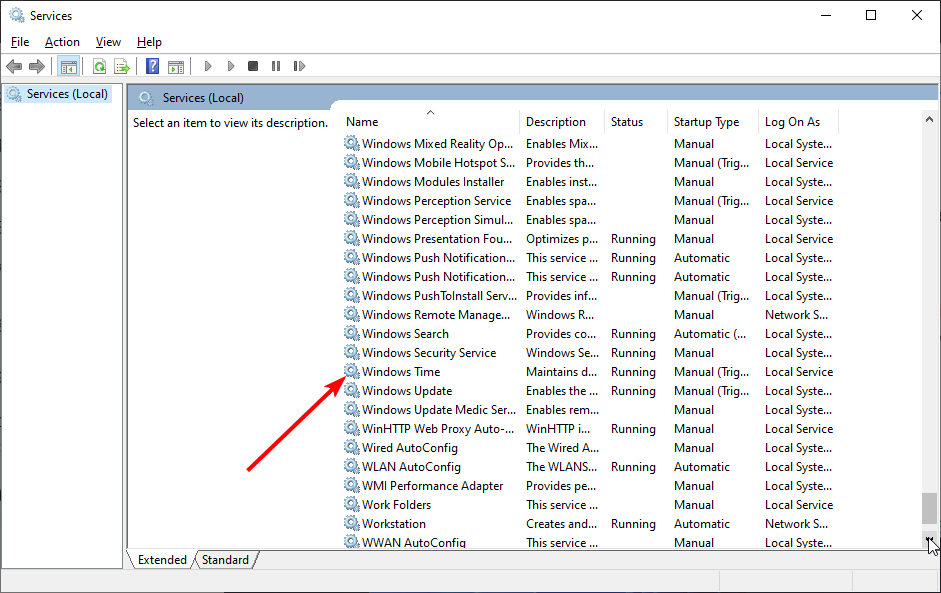Select the WLAN AutoConfig service

[x=589, y=466]
